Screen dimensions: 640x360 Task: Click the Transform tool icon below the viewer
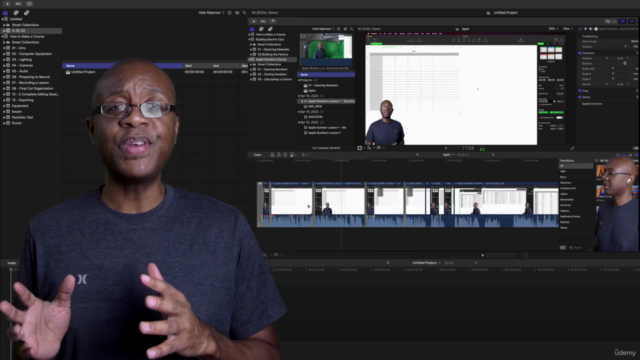click(360, 148)
